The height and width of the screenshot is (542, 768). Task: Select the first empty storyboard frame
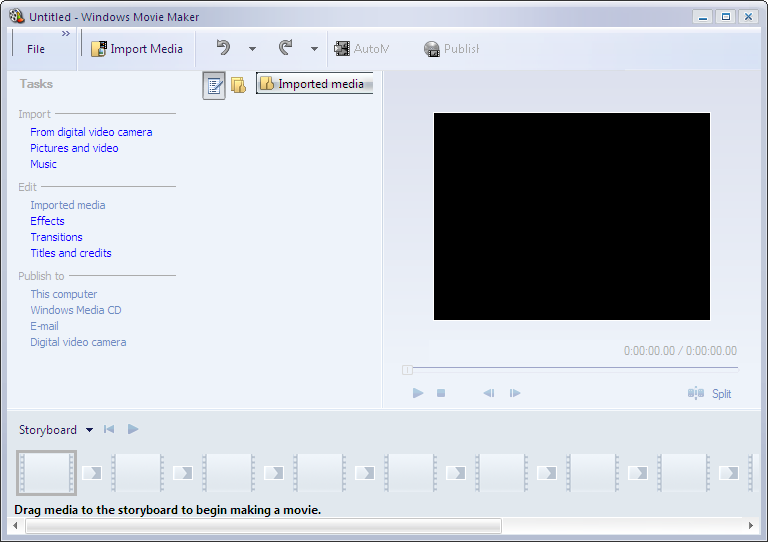[x=46, y=473]
